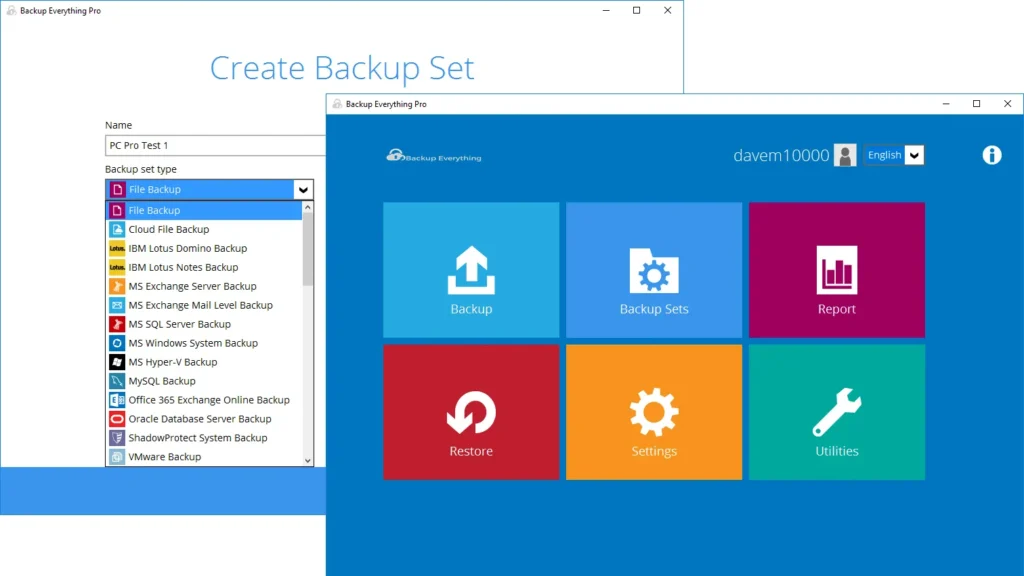This screenshot has height=576, width=1024.
Task: Open the Backup Sets tile
Action: [x=654, y=270]
